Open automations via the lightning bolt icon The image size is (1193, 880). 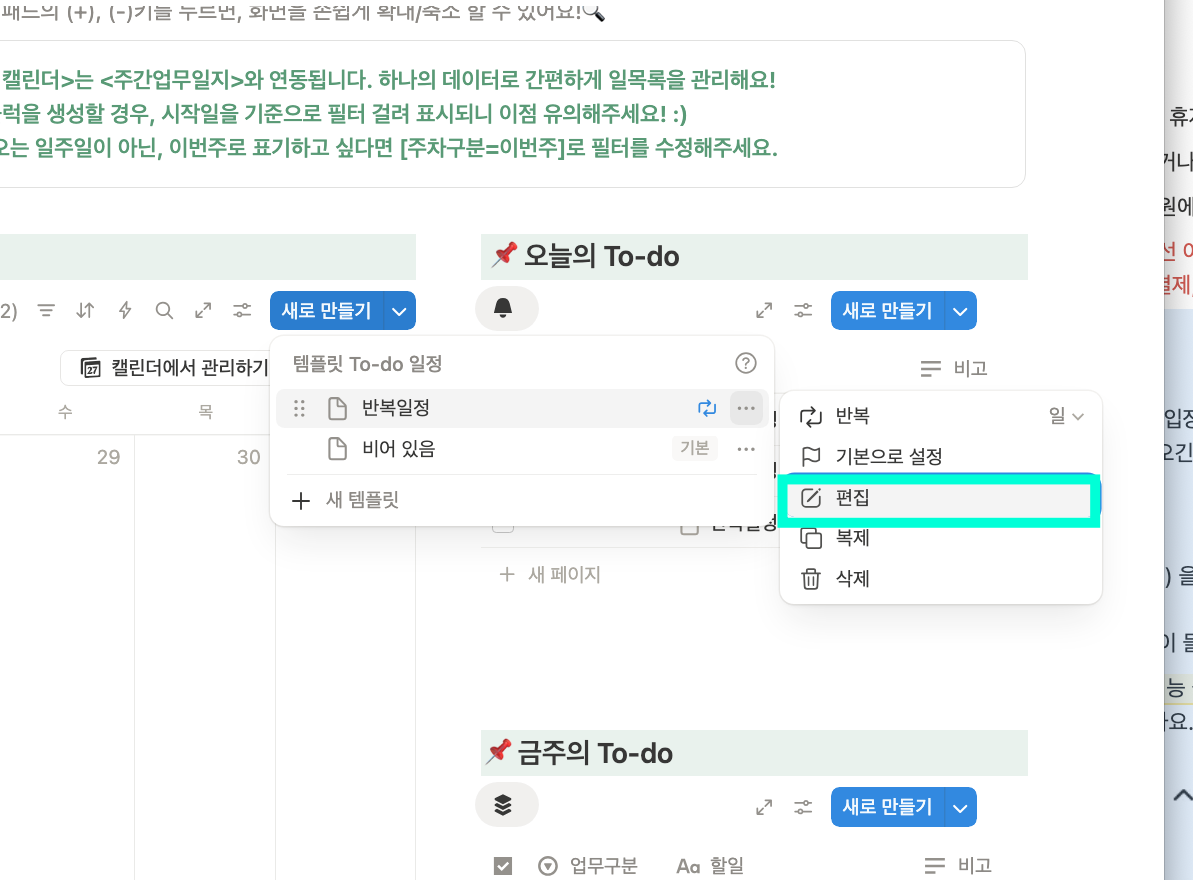click(x=125, y=311)
